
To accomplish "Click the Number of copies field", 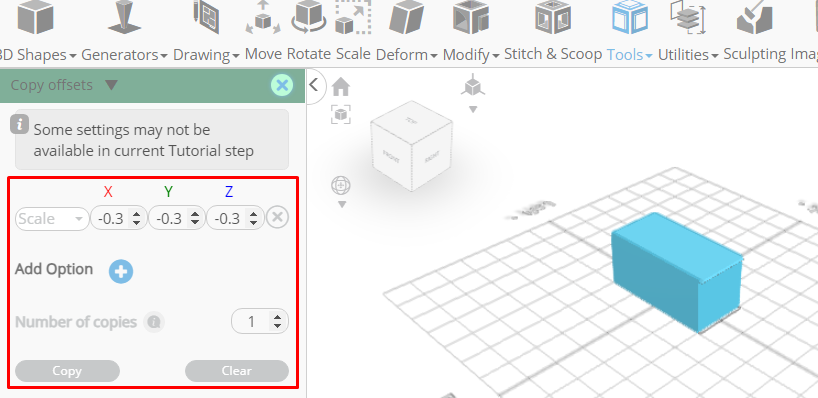I will click(260, 322).
